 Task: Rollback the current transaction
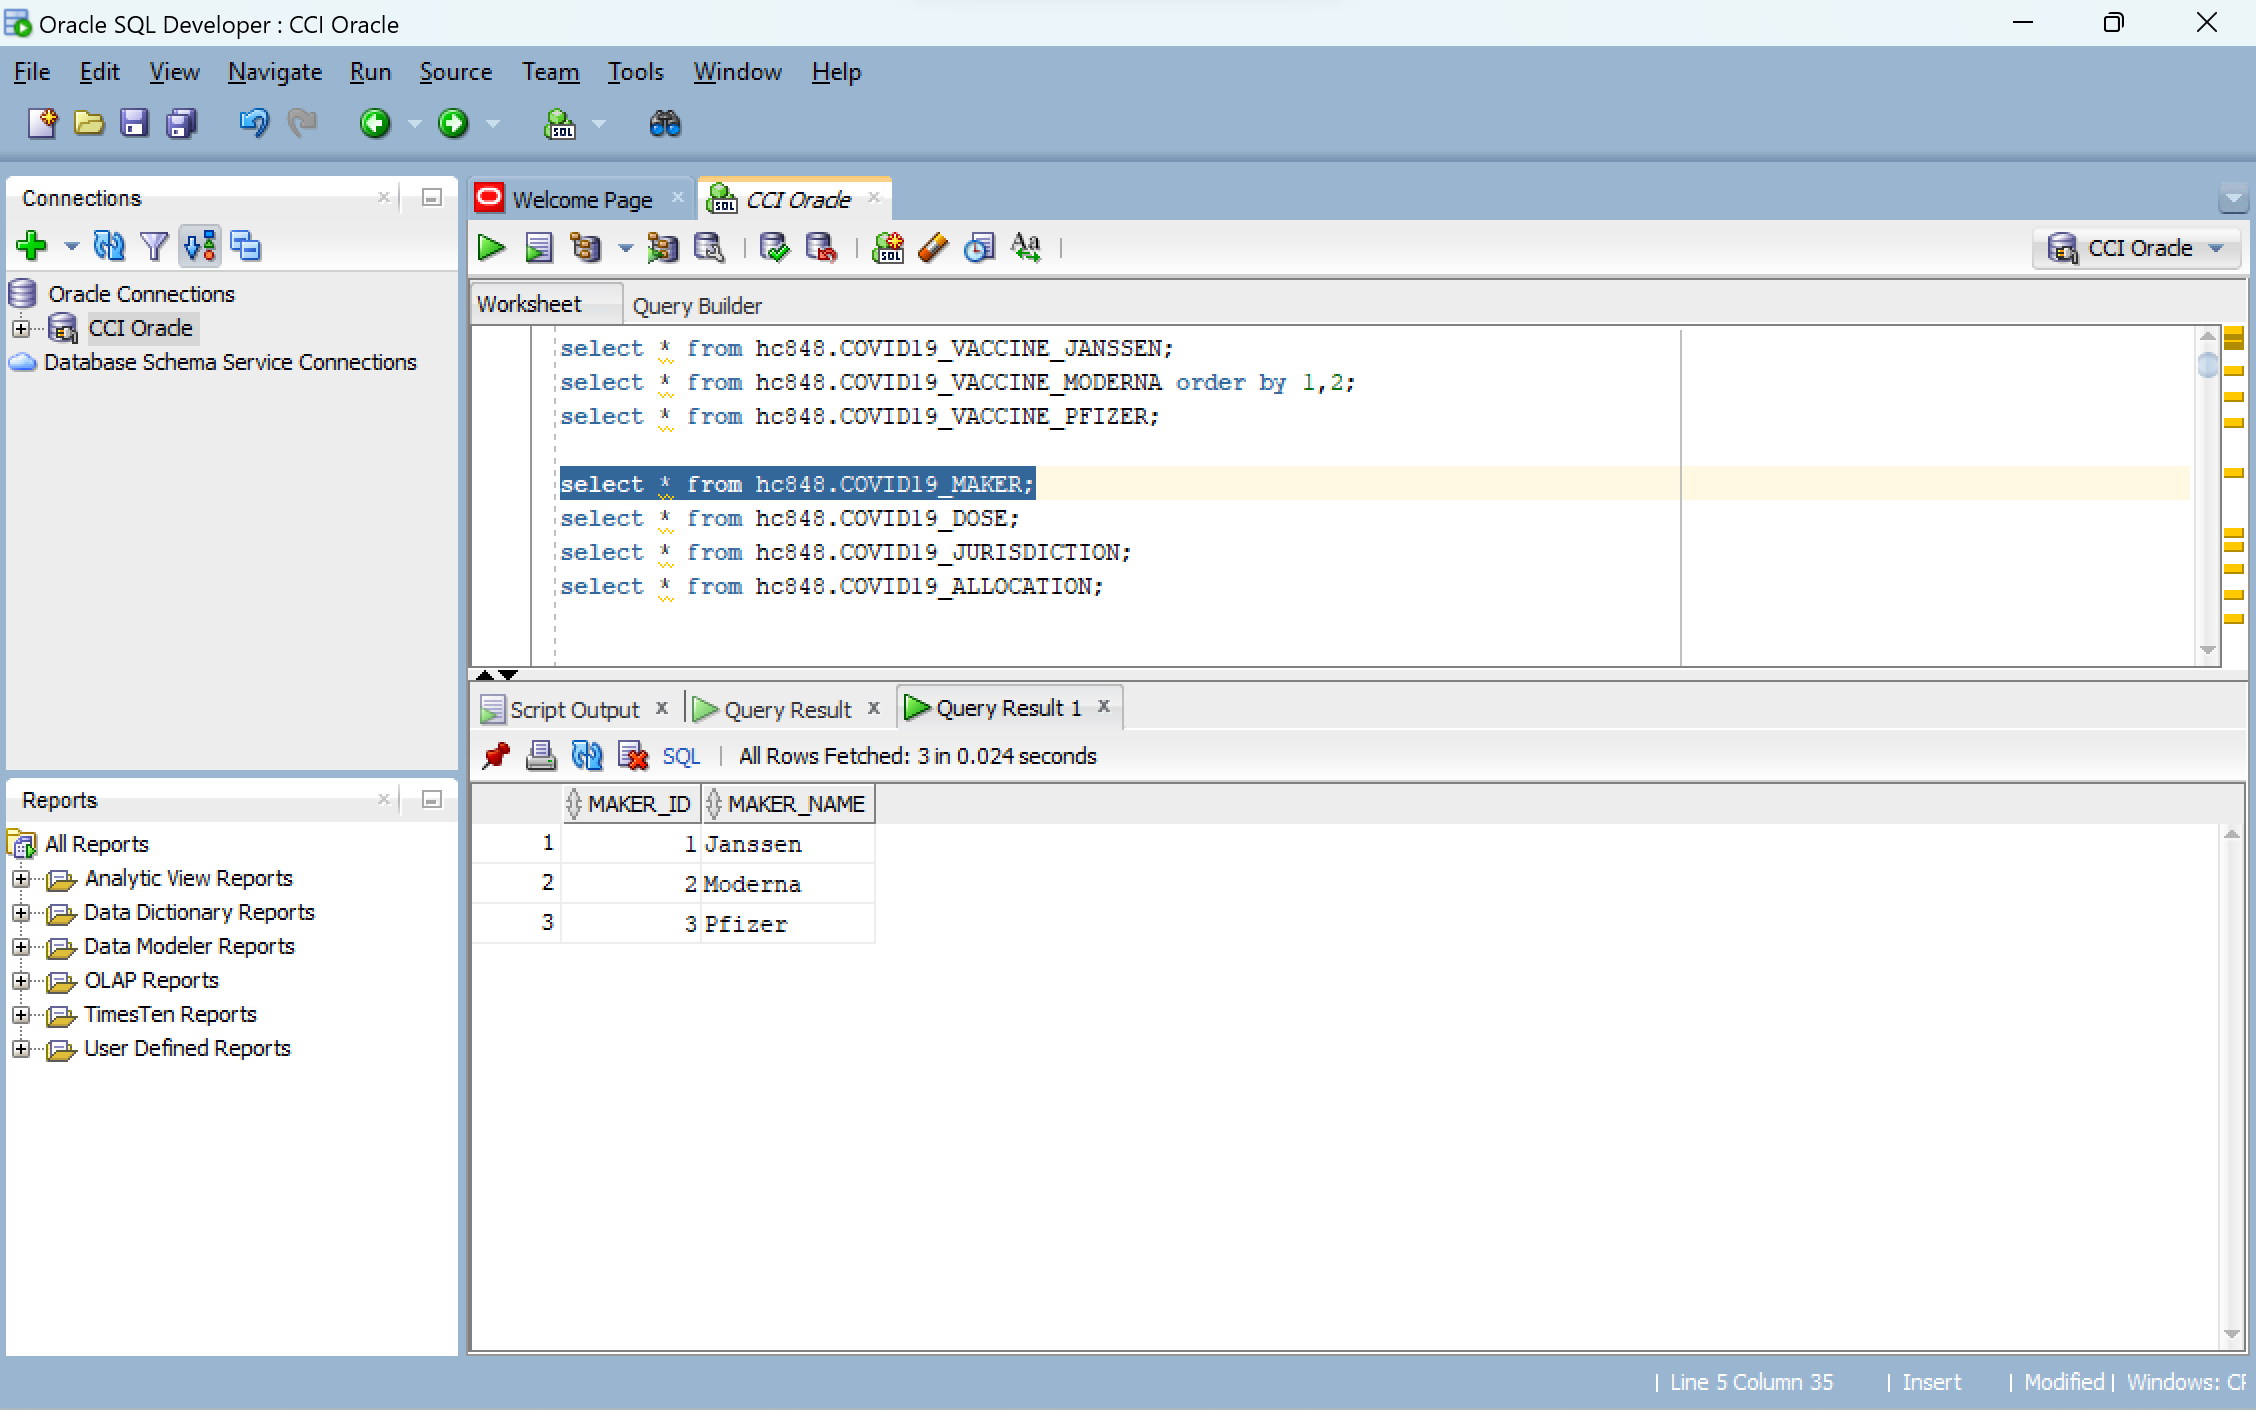(x=822, y=248)
